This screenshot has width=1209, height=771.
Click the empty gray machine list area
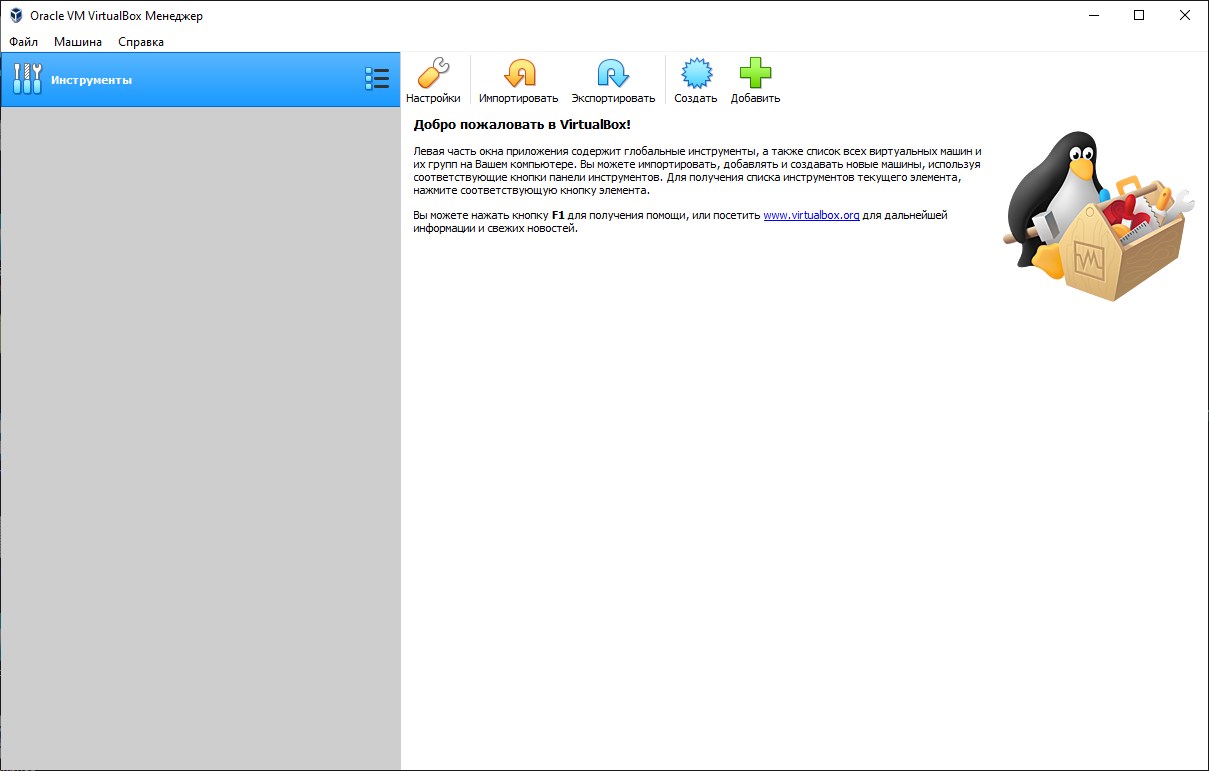(x=200, y=430)
